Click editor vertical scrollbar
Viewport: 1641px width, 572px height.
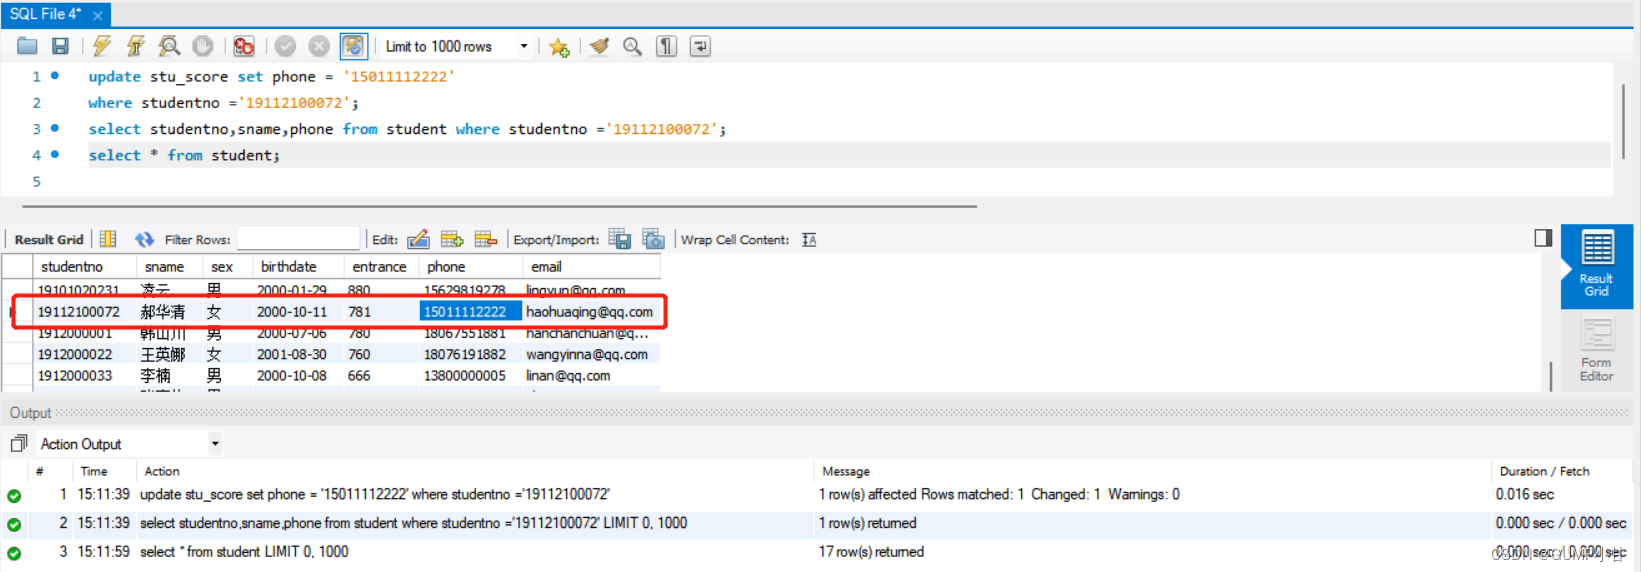tap(1623, 121)
